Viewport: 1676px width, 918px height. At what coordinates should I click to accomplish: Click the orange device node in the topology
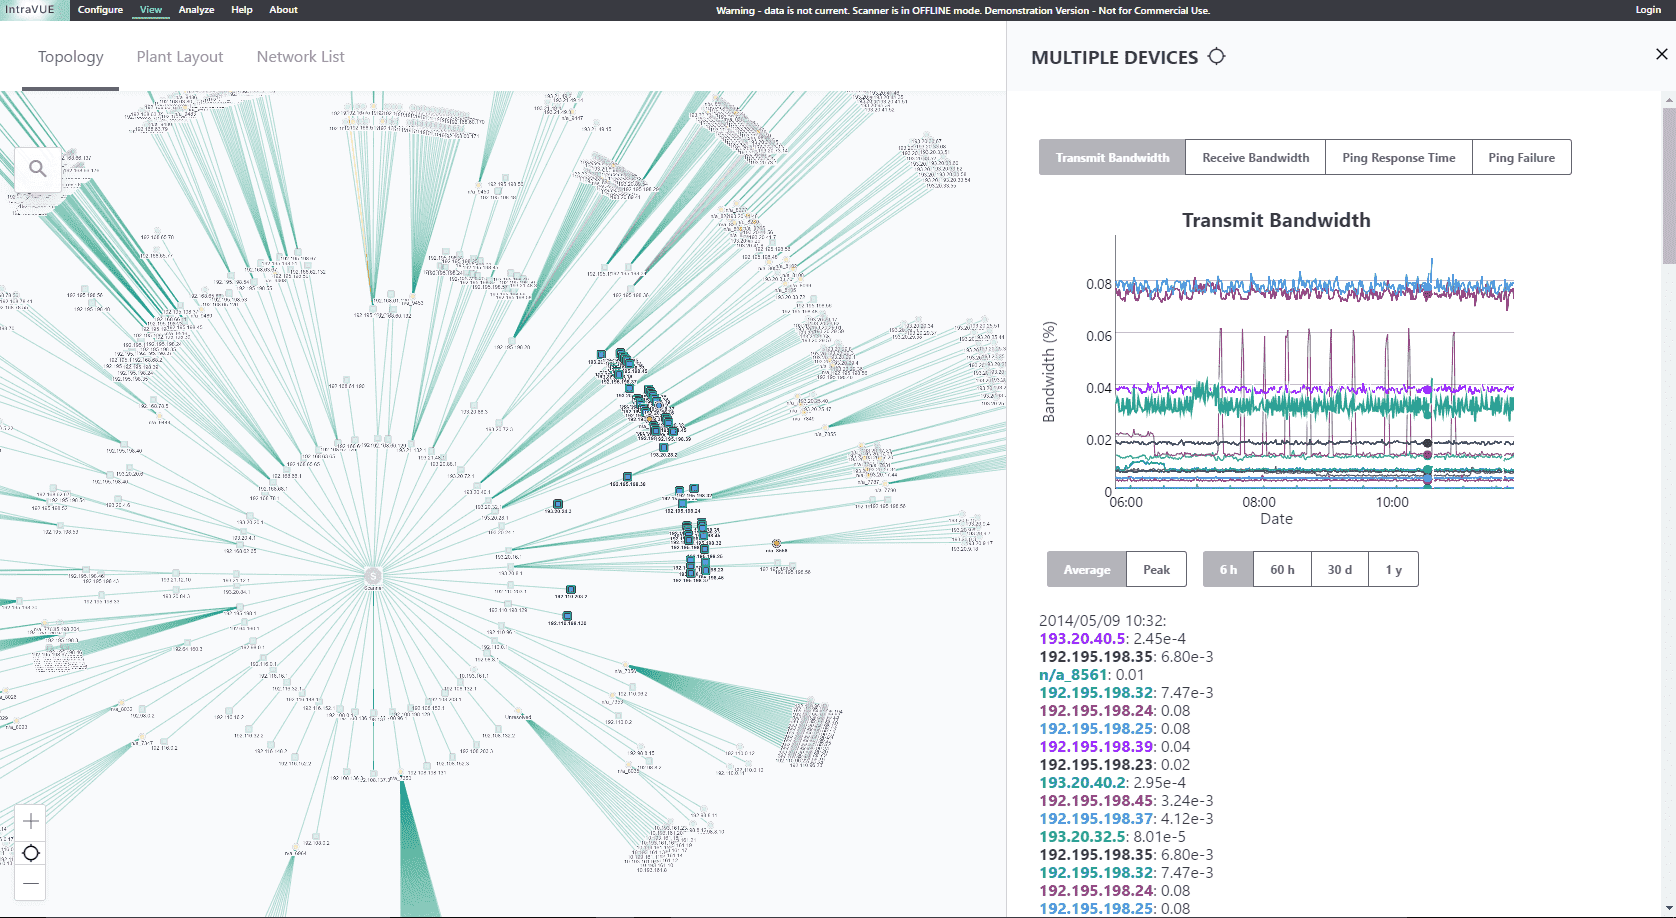click(x=776, y=544)
